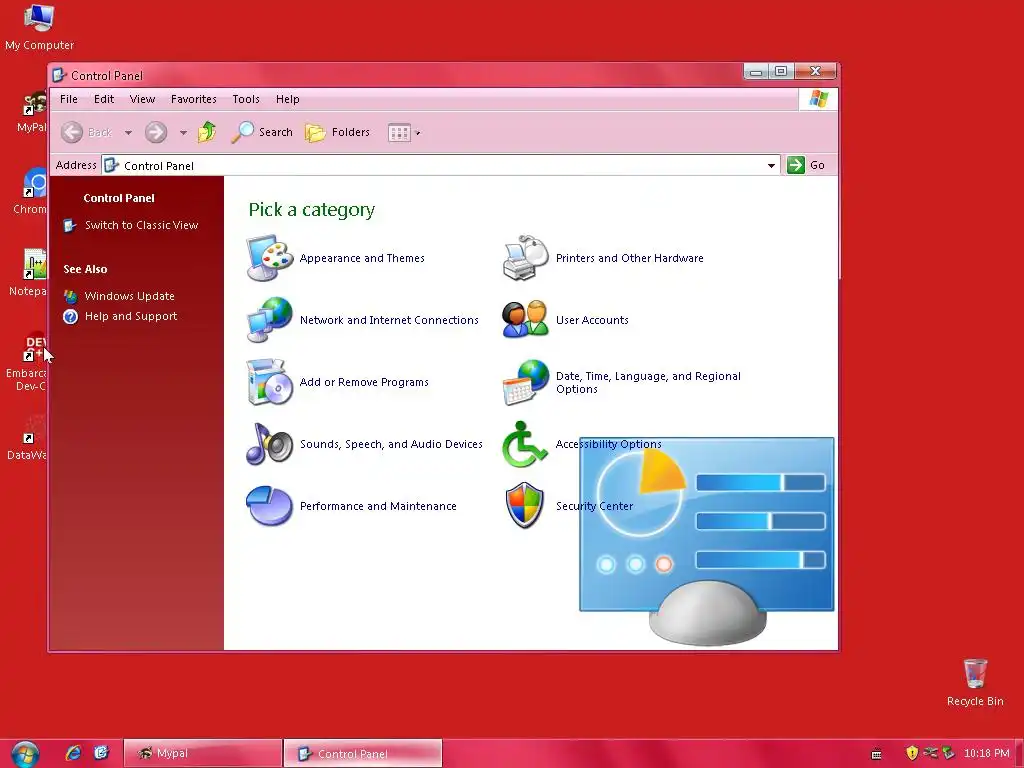Switch to the Mypal taskbar button
This screenshot has width=1024, height=768.
coord(202,754)
